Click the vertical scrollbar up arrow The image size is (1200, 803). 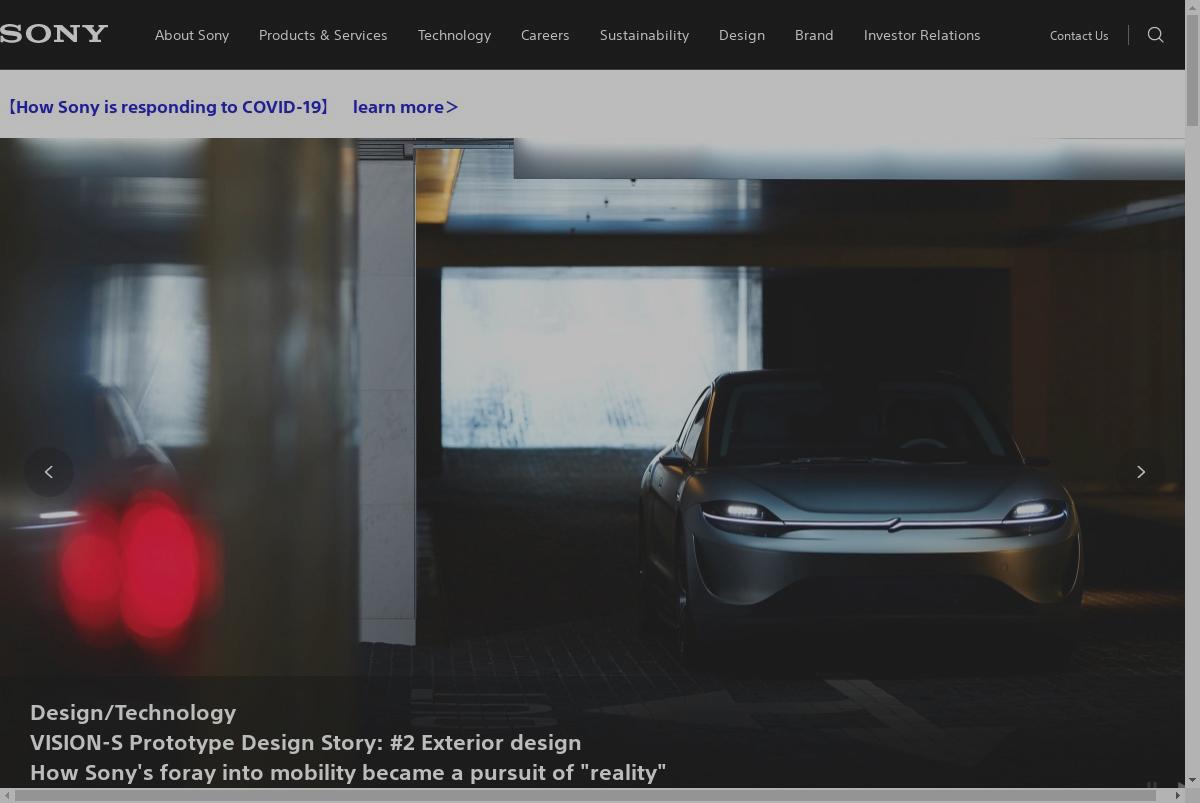click(x=1192, y=6)
